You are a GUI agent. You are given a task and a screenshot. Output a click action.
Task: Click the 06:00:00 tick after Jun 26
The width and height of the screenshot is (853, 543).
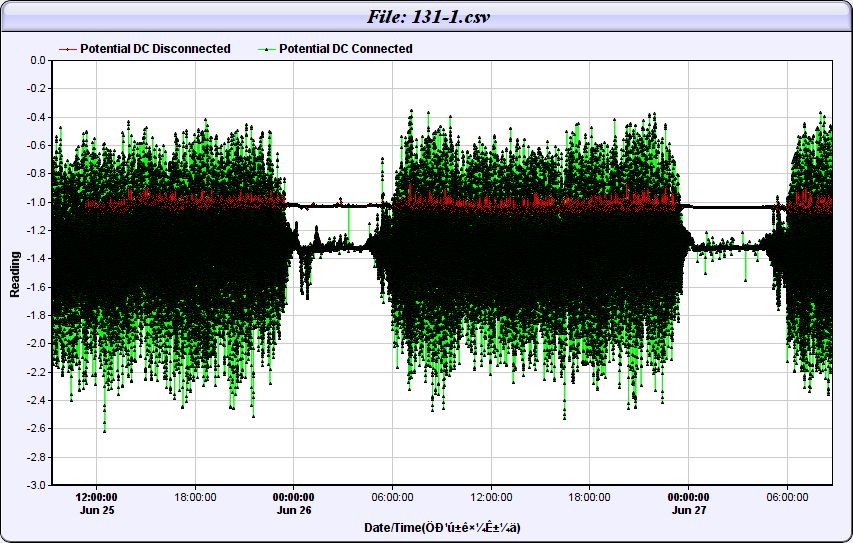393,496
